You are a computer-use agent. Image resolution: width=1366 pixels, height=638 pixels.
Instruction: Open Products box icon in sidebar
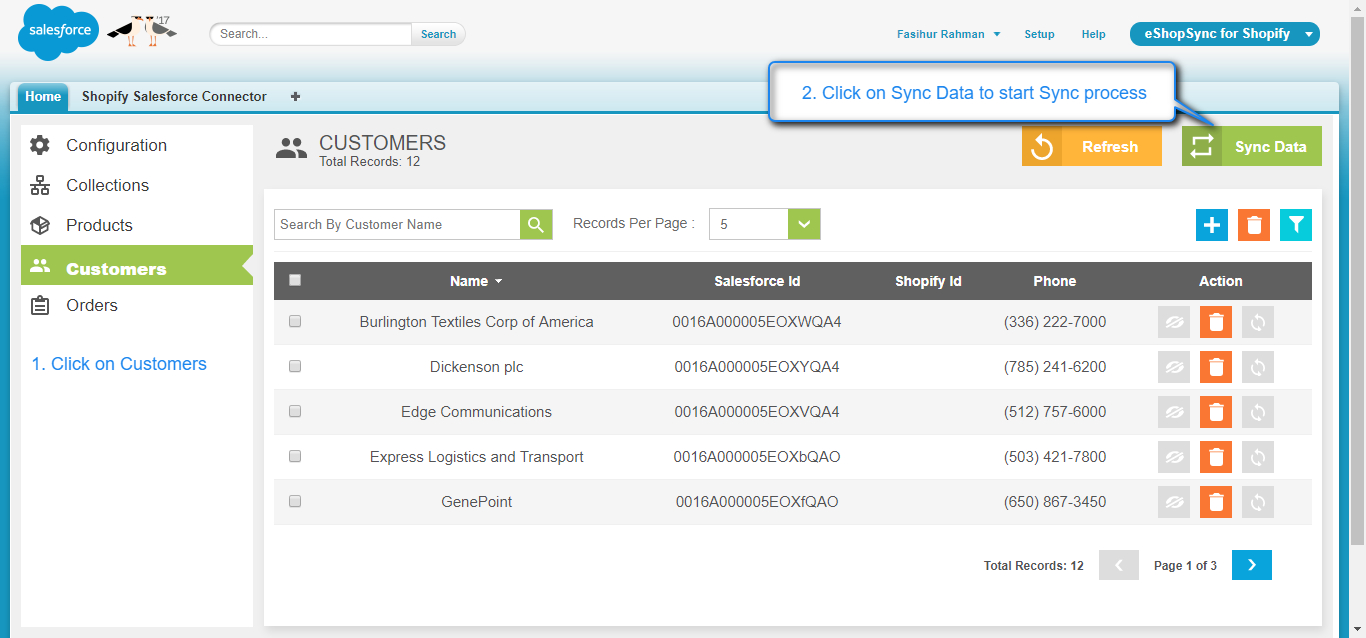point(40,225)
